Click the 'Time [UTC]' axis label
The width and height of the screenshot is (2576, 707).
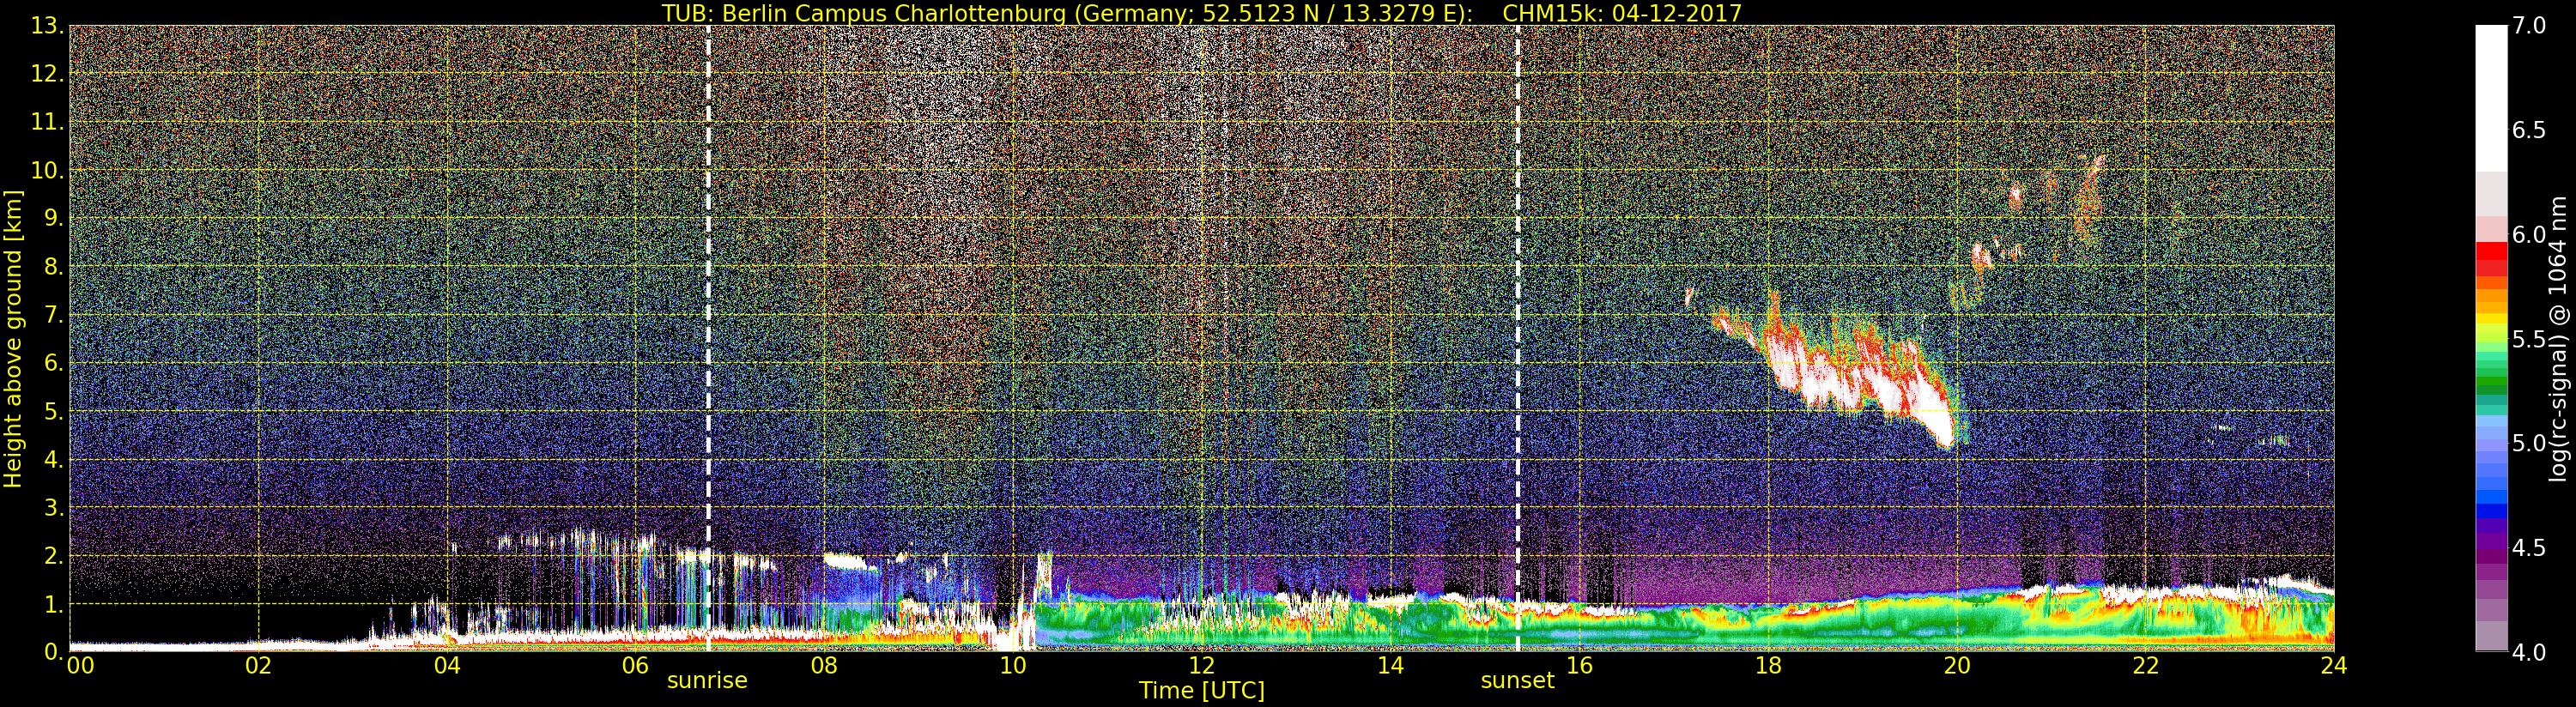[x=1201, y=690]
